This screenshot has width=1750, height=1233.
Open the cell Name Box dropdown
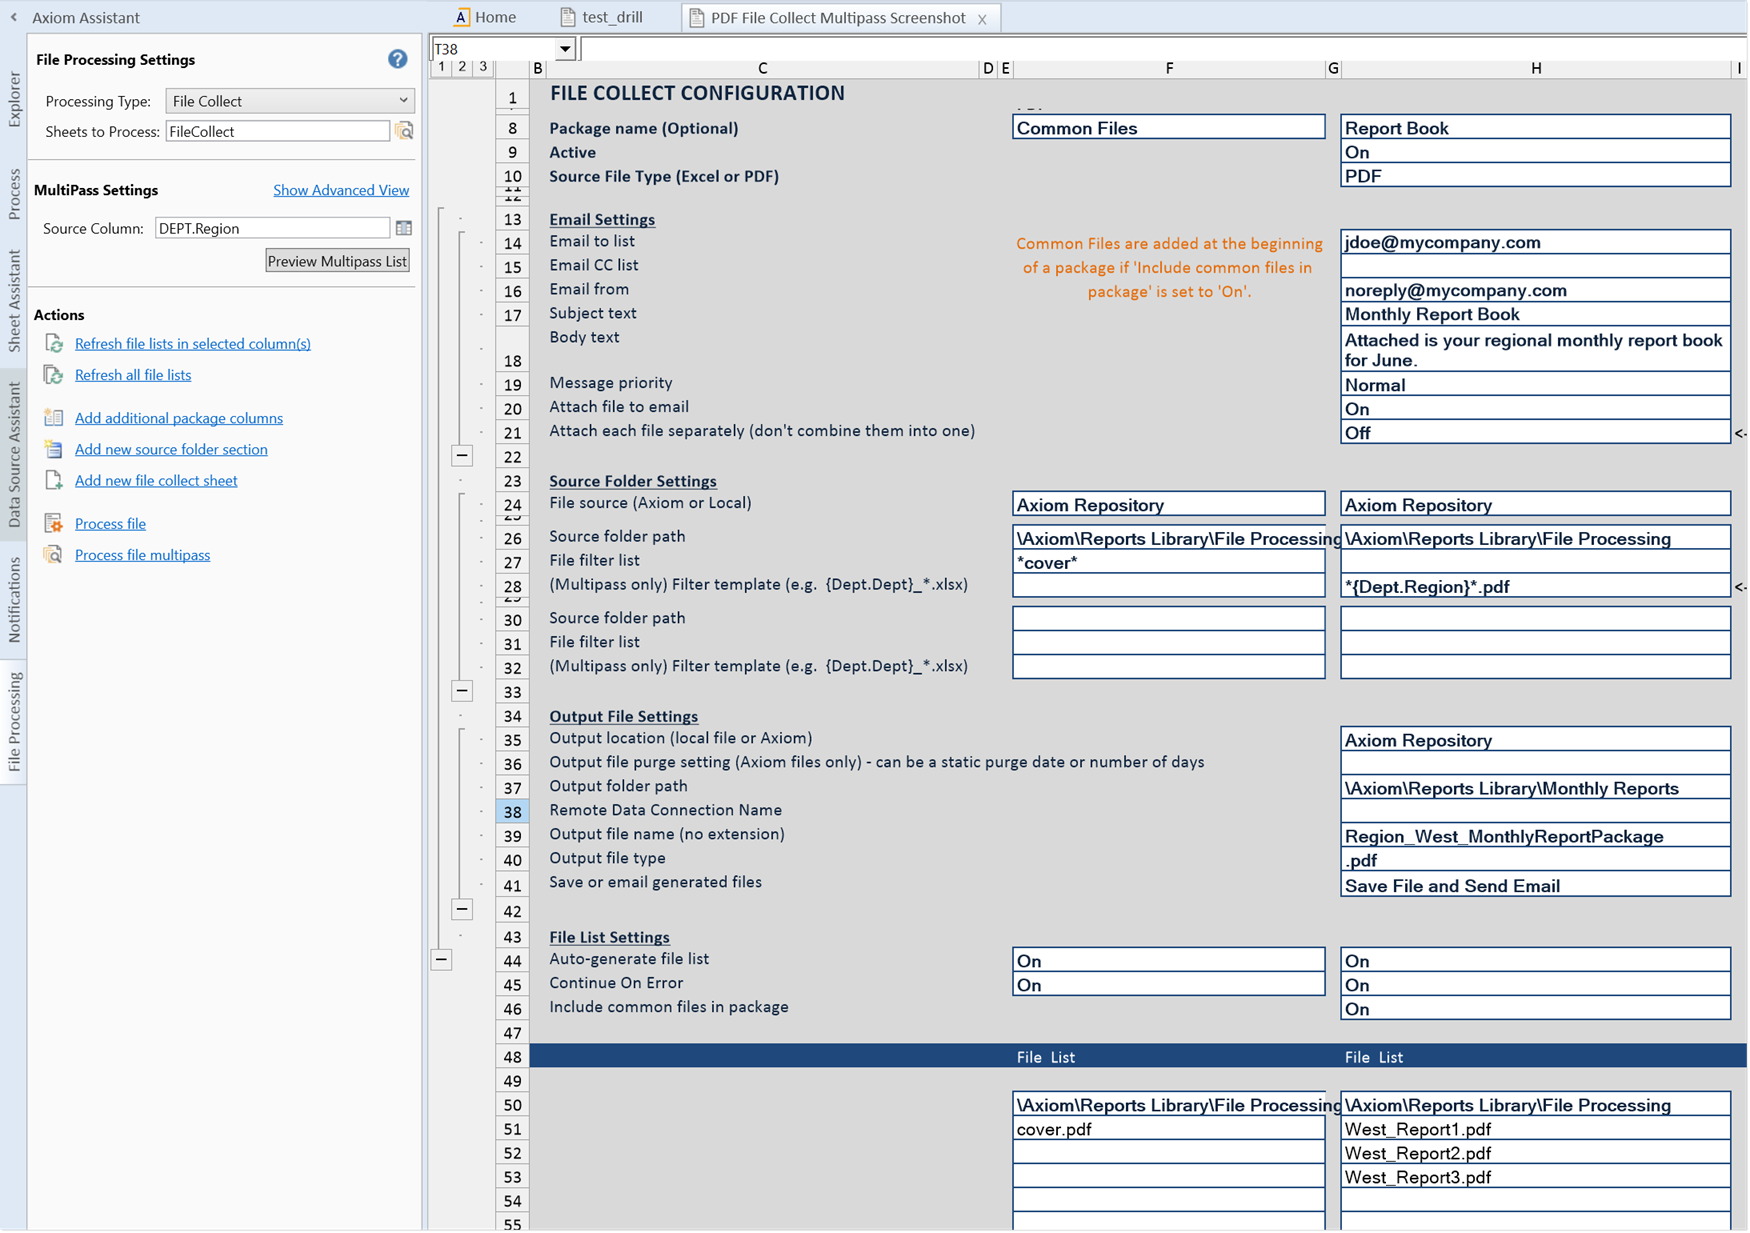coord(566,47)
